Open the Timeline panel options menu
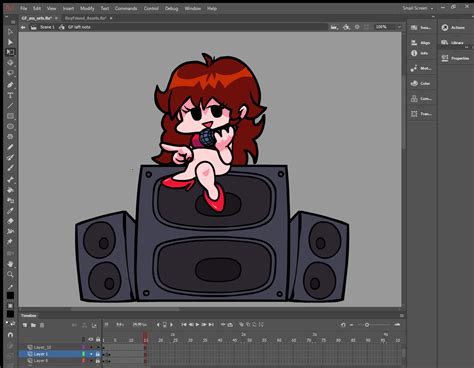Screen dimensions: 474x368 (x=402, y=316)
